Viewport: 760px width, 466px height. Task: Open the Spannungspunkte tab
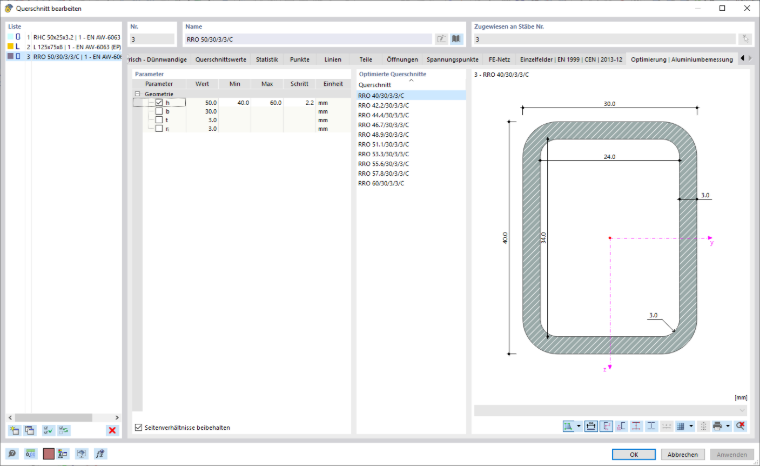(x=452, y=59)
